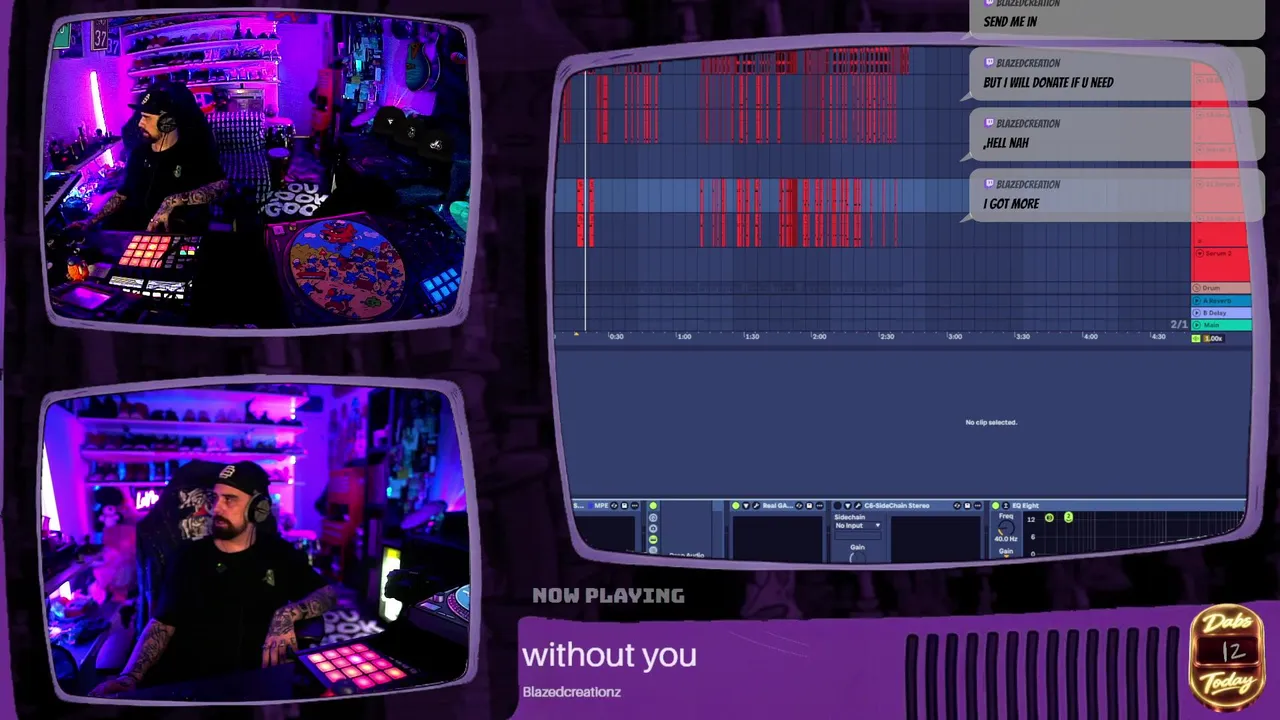Viewport: 1280px width, 720px height.
Task: Click the MPE label on first device
Action: coord(601,506)
